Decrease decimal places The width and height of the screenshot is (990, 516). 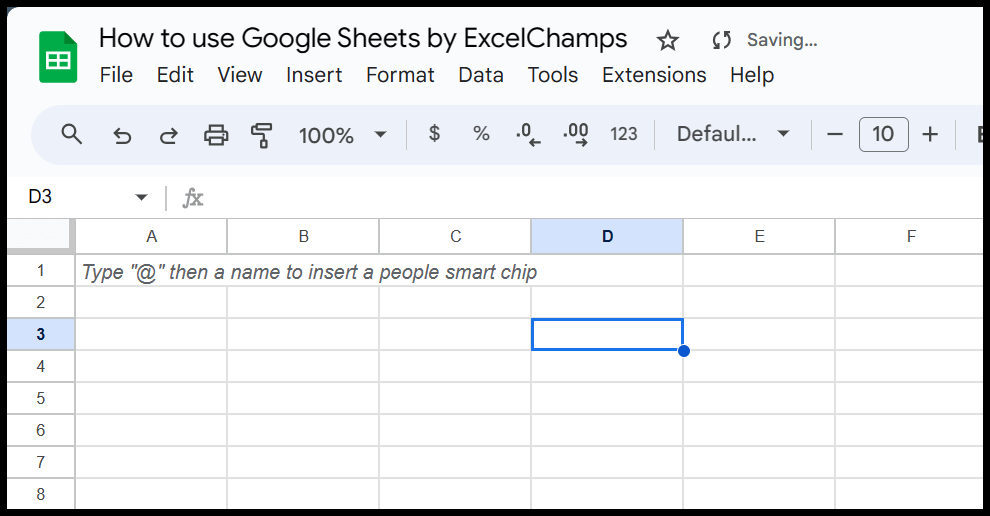pyautogui.click(x=527, y=135)
